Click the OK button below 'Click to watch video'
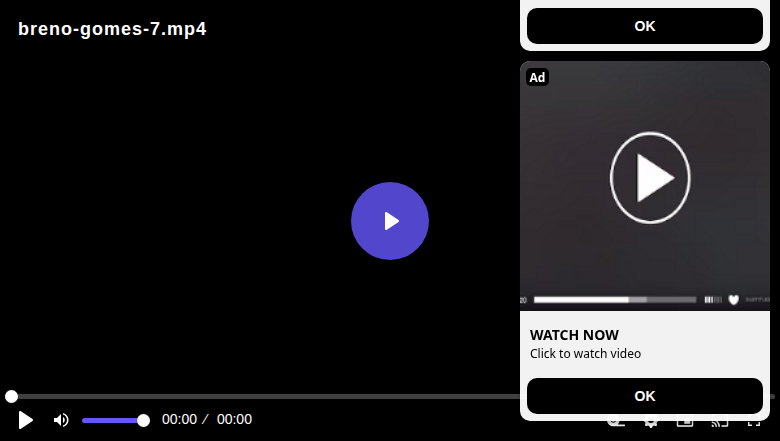780x441 pixels. click(645, 396)
